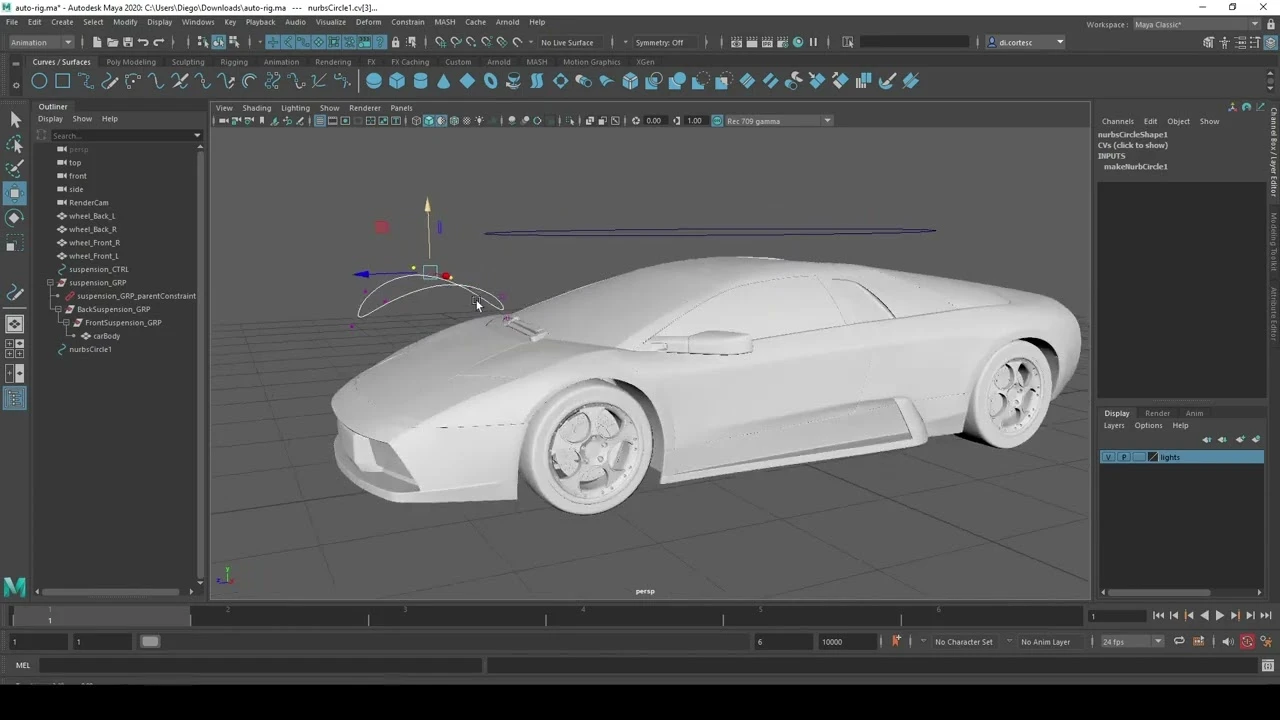Toggle the view panel grid display icon
The width and height of the screenshot is (1280, 720).
coord(319,121)
